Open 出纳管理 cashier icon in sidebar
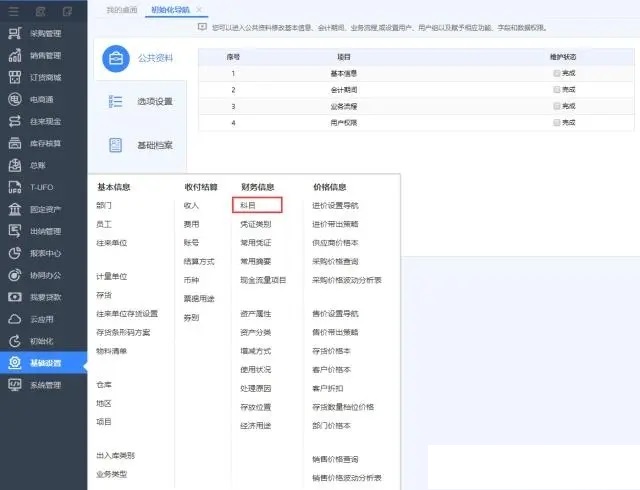 [x=15, y=231]
